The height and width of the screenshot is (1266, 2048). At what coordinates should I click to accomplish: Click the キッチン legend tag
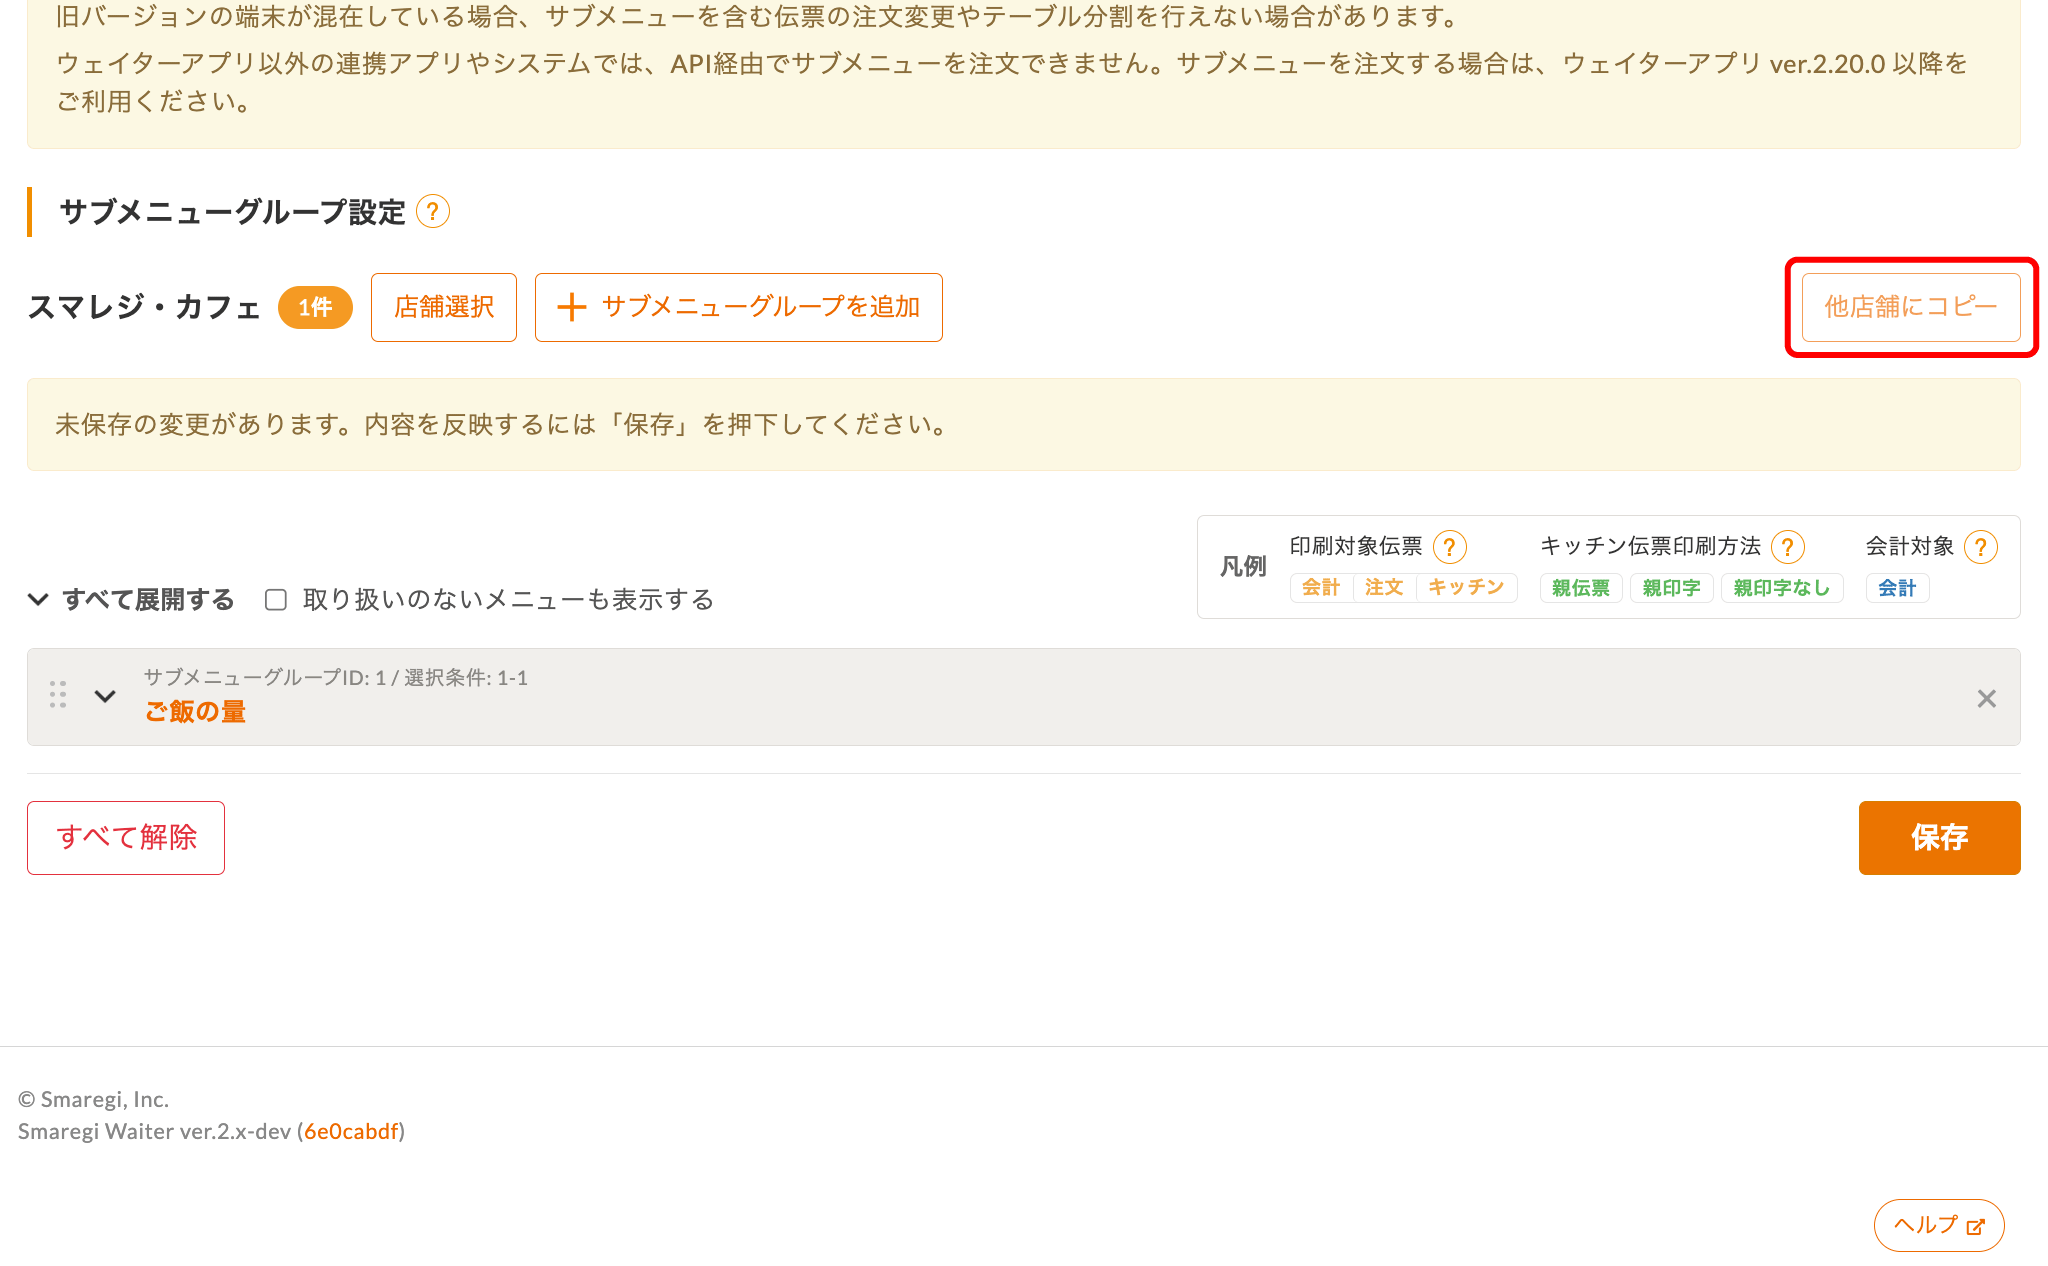[1466, 588]
